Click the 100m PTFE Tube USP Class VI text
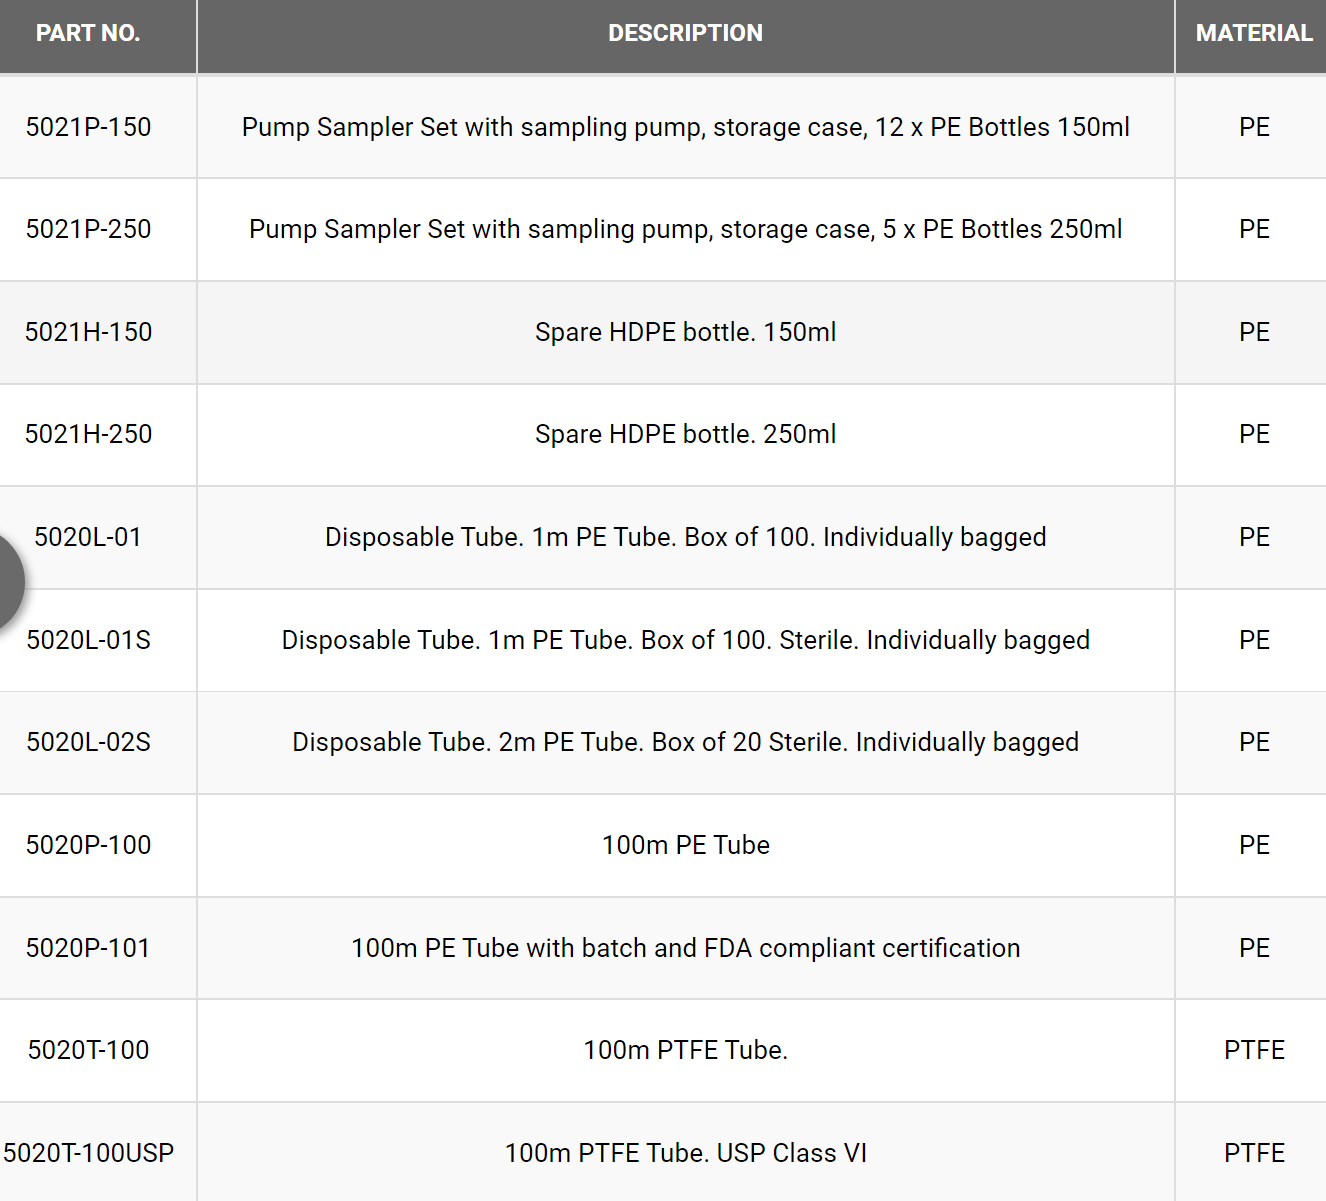This screenshot has height=1201, width=1326. point(685,1153)
